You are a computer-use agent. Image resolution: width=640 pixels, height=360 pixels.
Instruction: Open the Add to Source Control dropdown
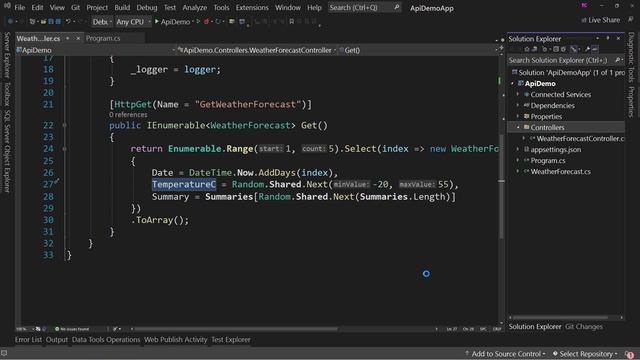pos(505,354)
